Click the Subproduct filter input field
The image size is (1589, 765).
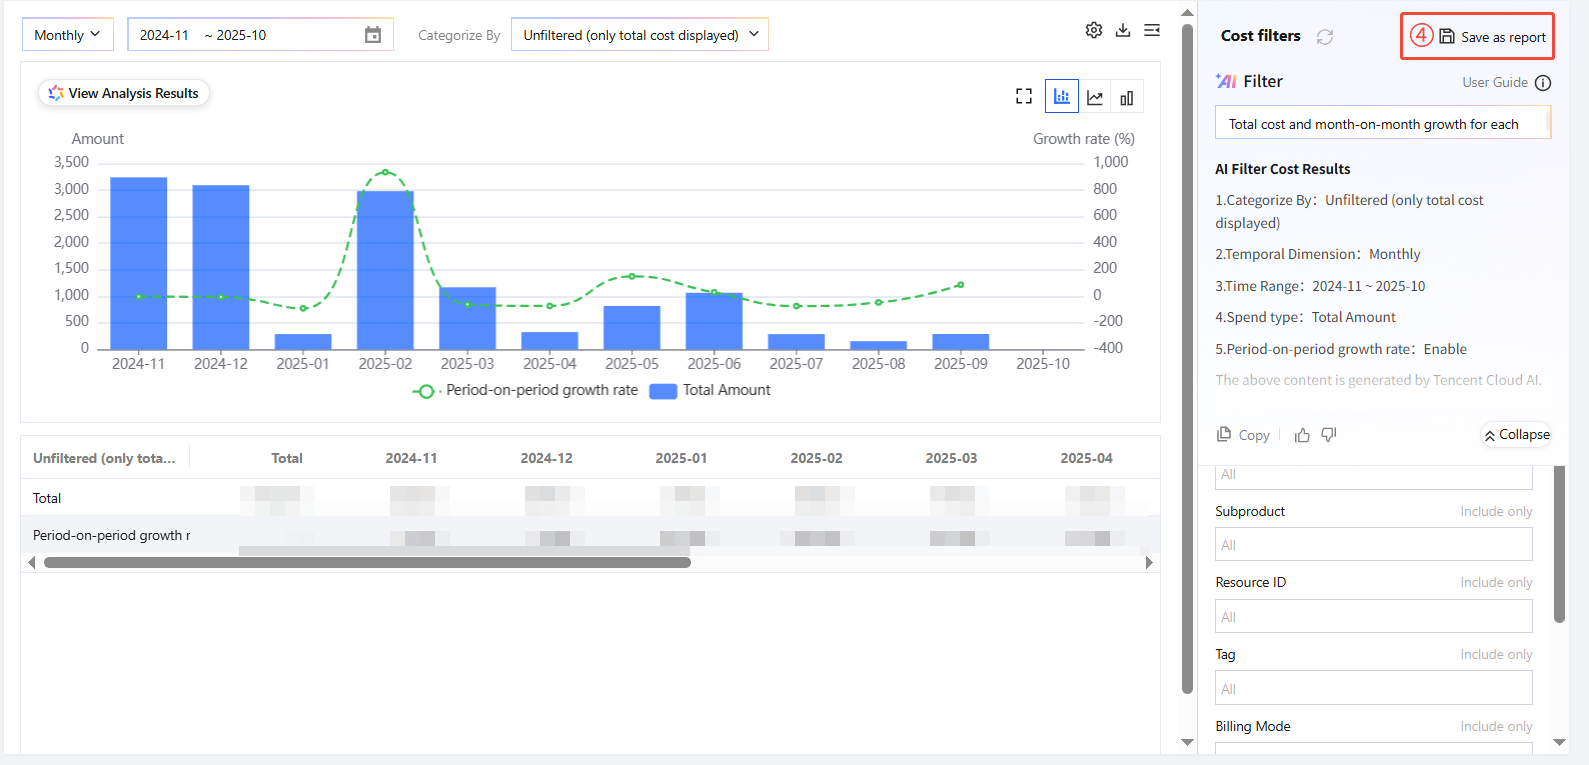[x=1373, y=545]
